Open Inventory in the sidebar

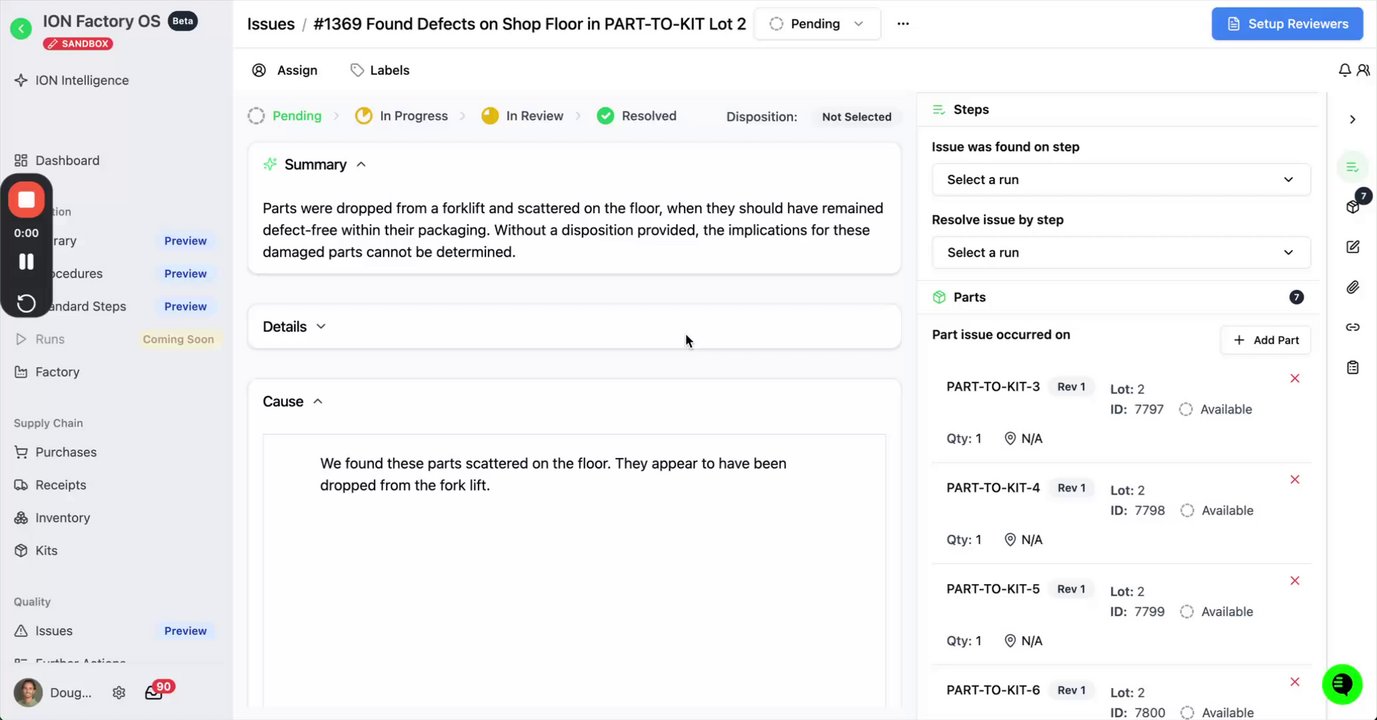(x=62, y=518)
